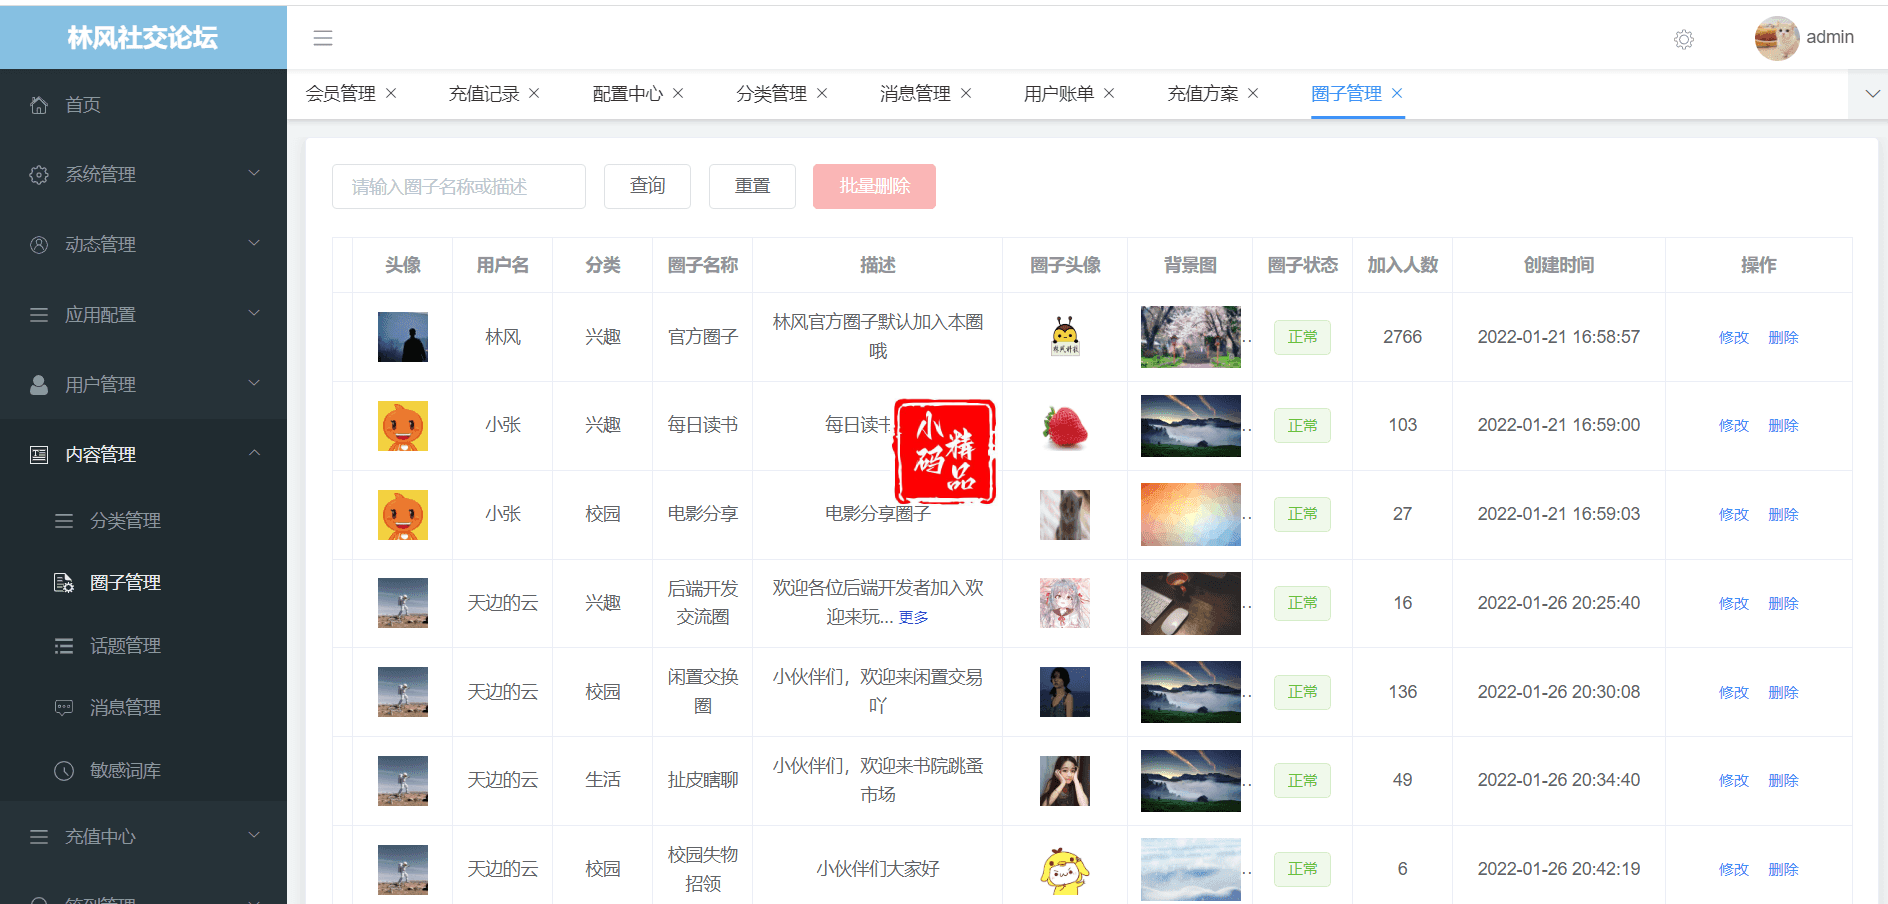Click the 敏感词库 clock icon
The image size is (1888, 904).
tap(64, 771)
